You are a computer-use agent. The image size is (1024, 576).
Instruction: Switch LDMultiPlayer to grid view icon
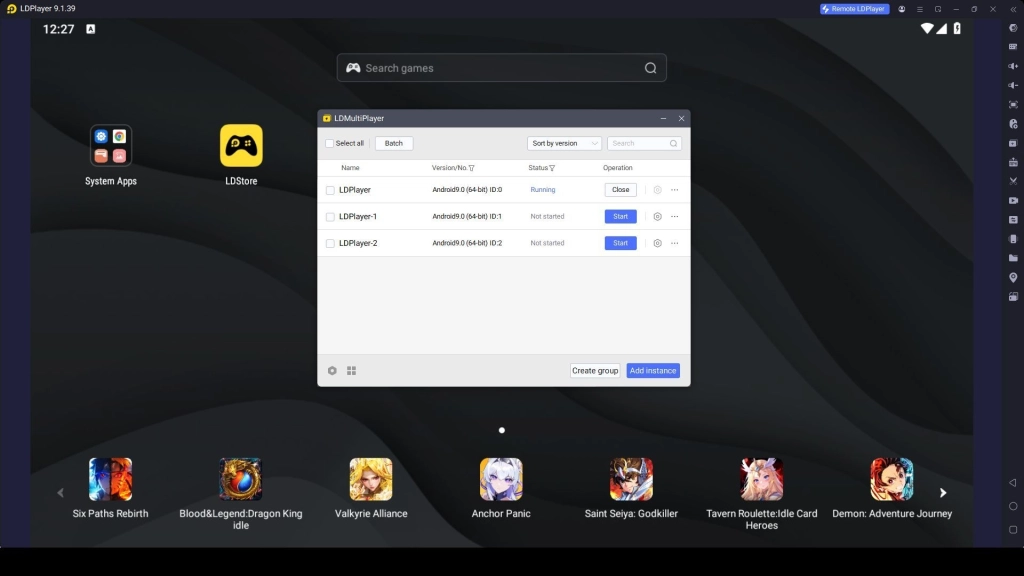pyautogui.click(x=351, y=371)
